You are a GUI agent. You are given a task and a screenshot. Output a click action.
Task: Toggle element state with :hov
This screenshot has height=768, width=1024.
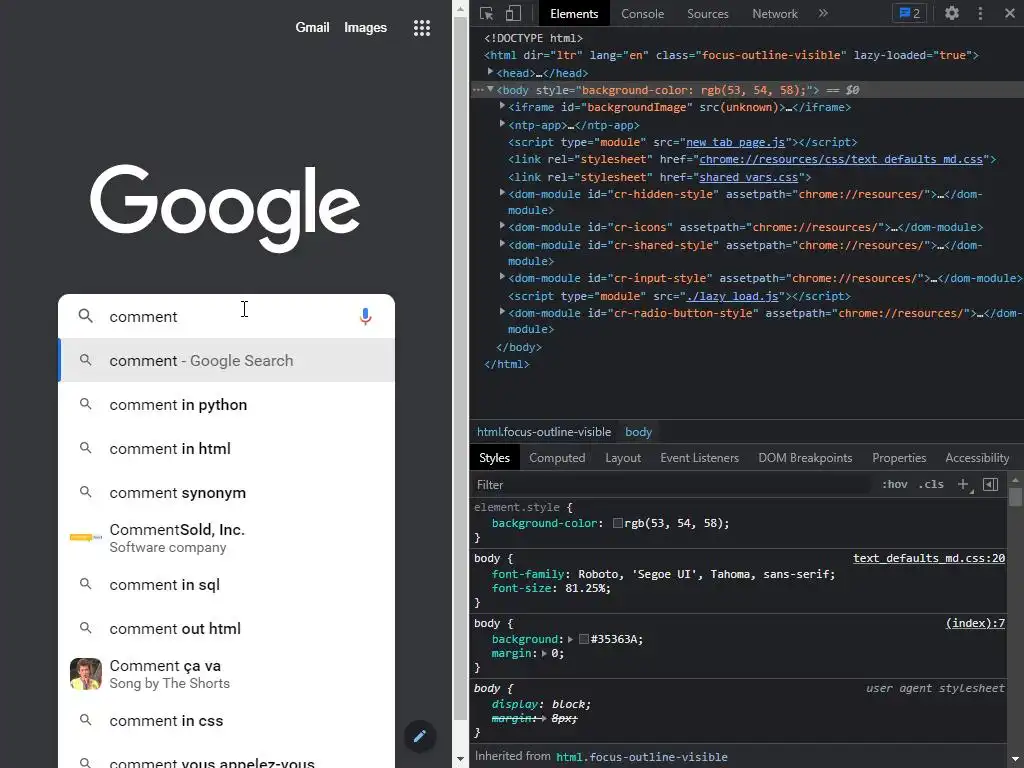click(894, 484)
